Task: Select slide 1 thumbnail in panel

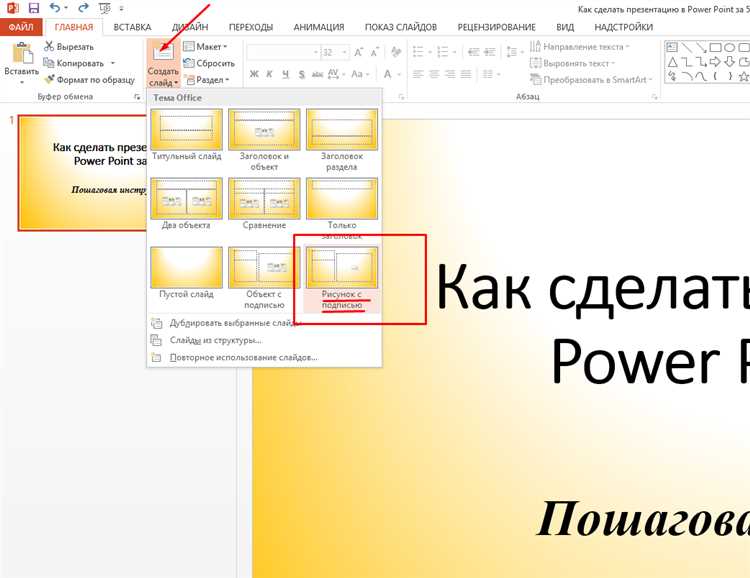Action: coord(82,173)
